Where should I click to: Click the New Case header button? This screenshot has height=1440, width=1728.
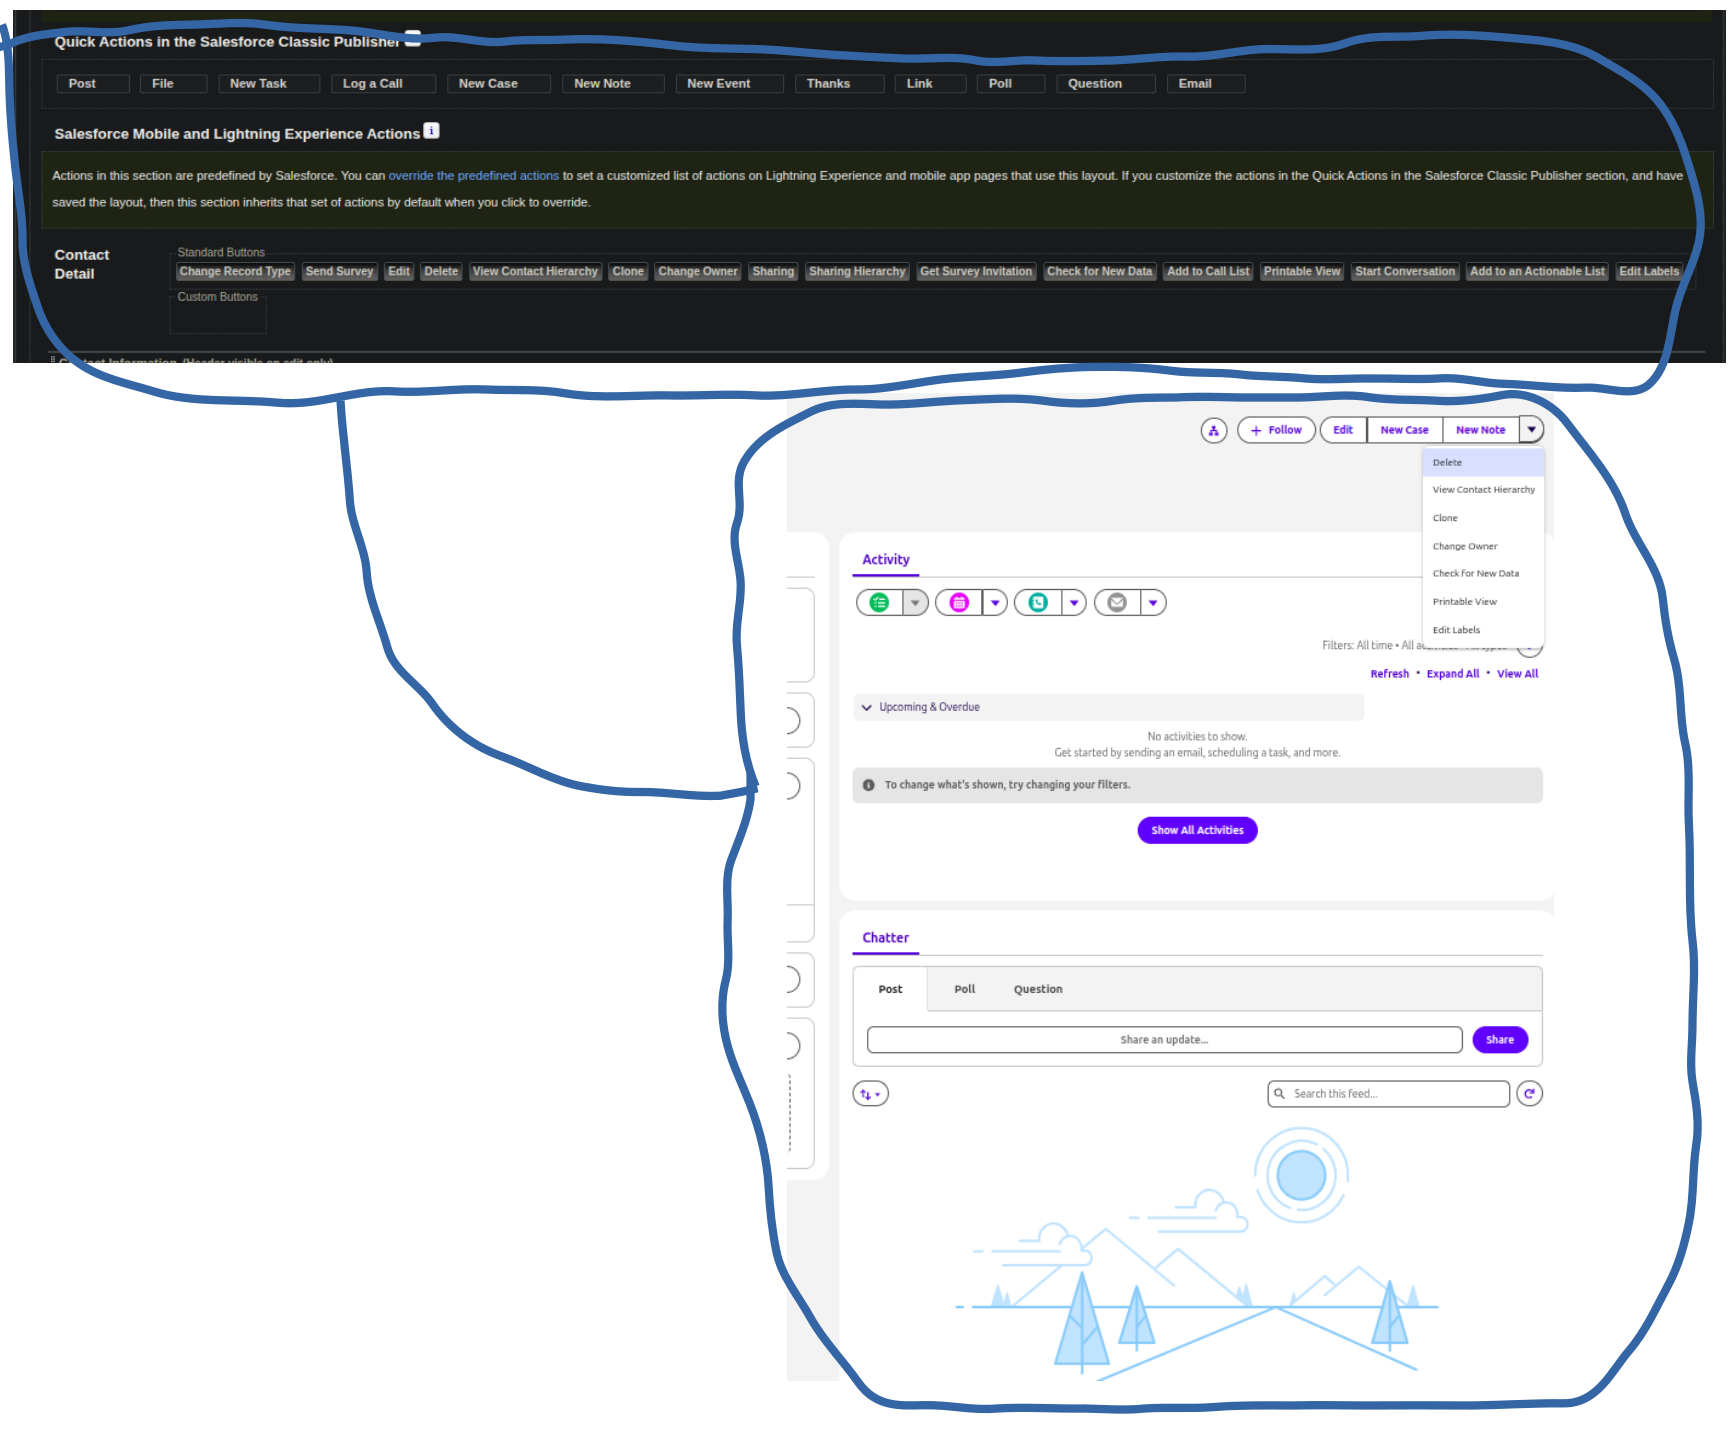point(1404,430)
